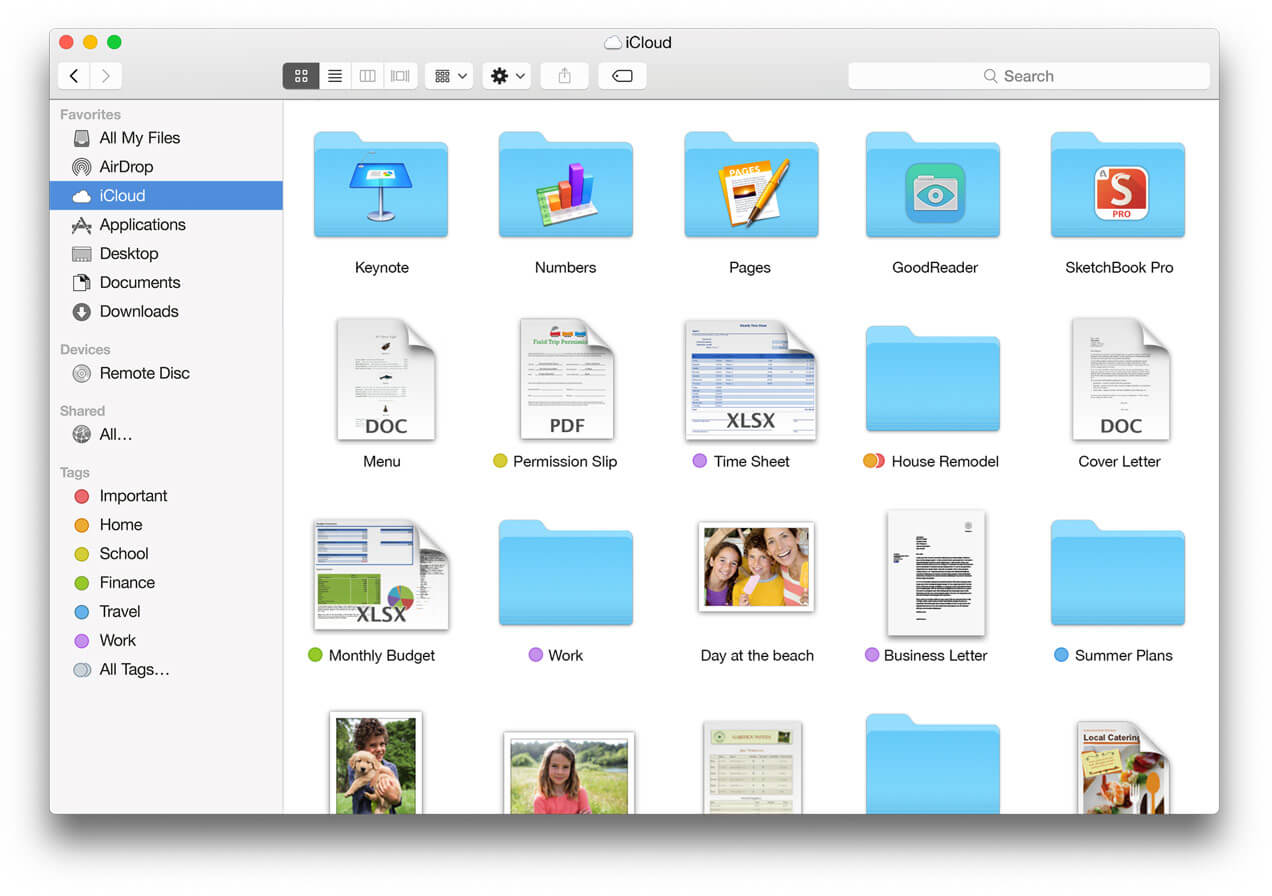Select Downloads in the sidebar
Screen dimensions: 1272x896
138,312
